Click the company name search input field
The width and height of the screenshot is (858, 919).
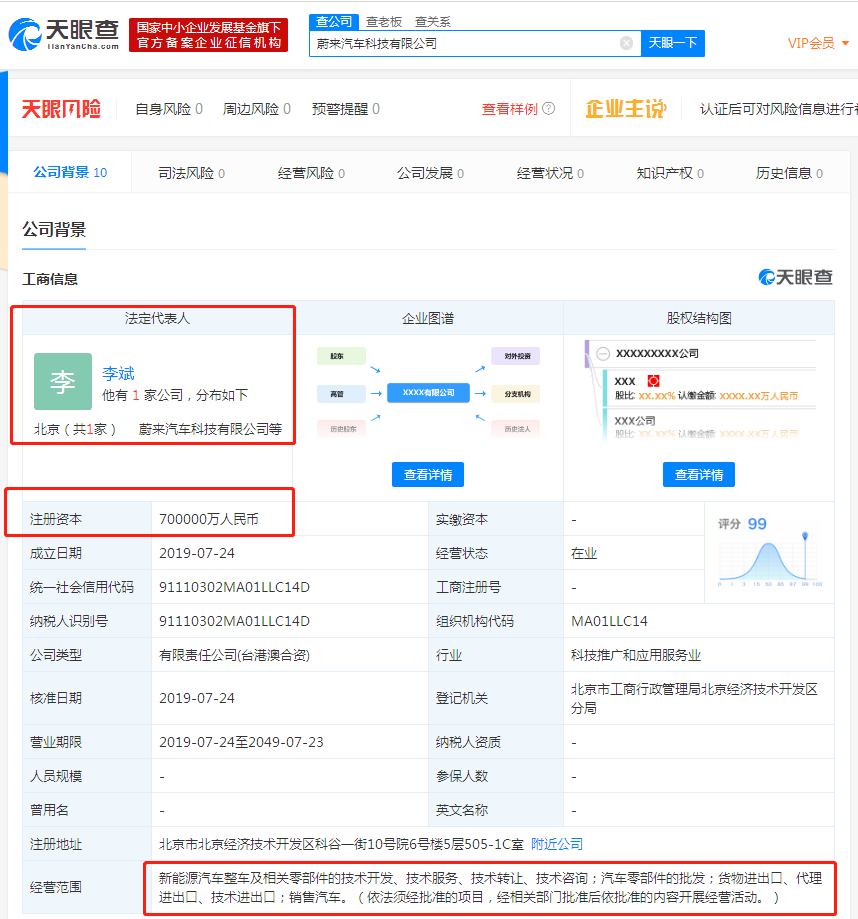click(x=470, y=43)
